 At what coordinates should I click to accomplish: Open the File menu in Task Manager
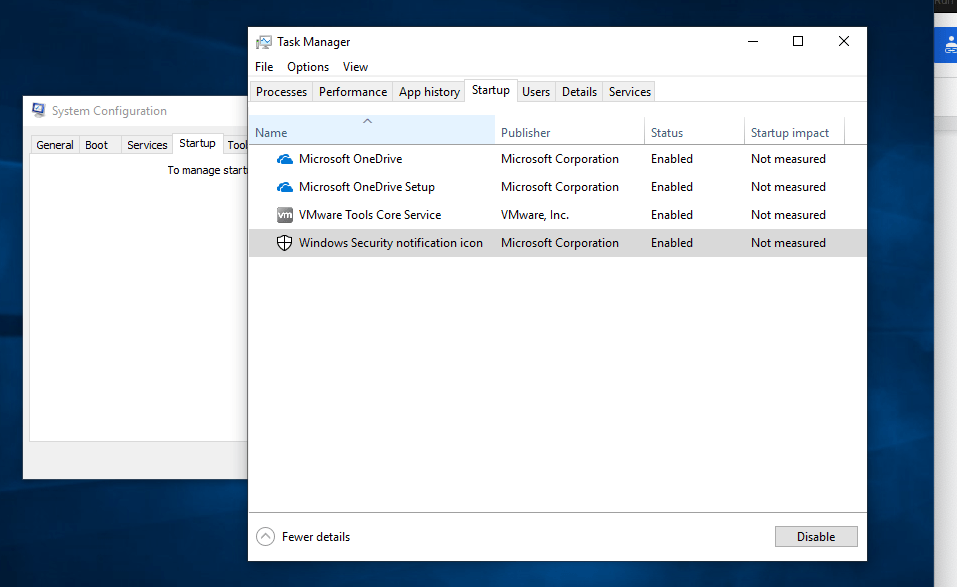tap(264, 67)
